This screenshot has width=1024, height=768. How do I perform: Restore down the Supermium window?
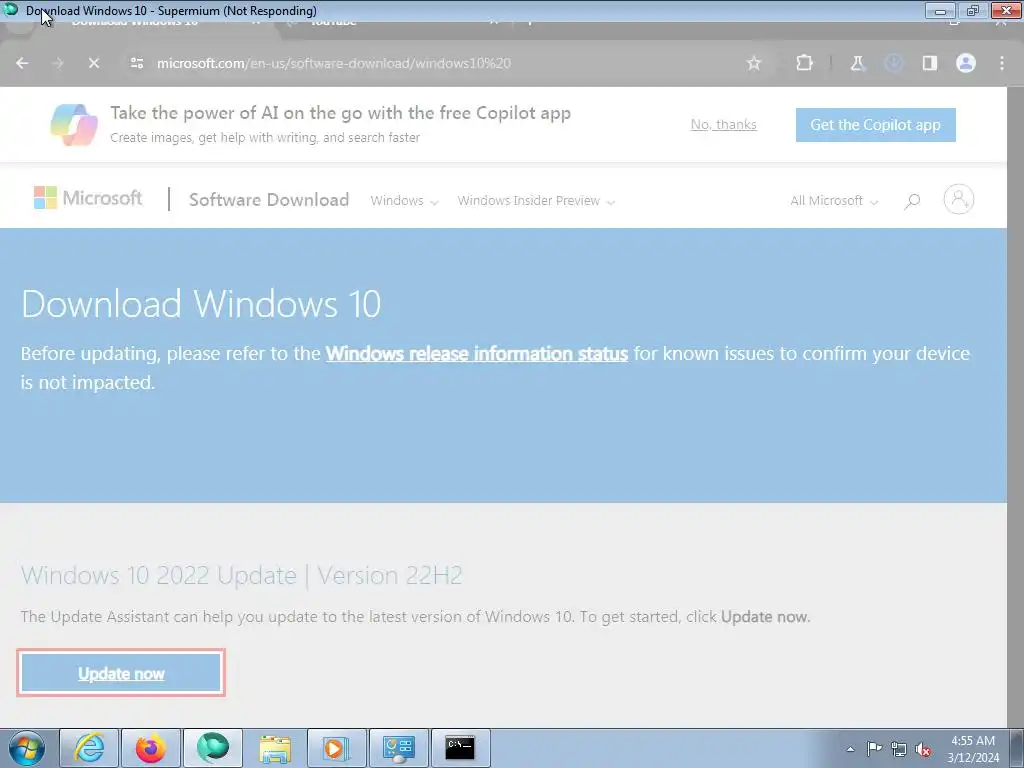tap(973, 10)
